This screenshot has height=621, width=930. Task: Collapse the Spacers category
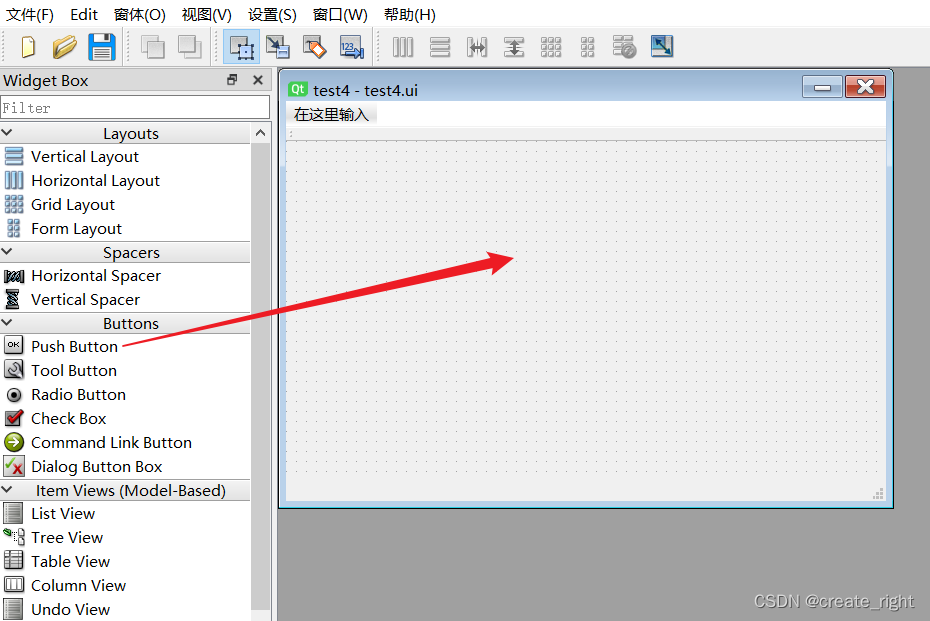click(x=7, y=251)
